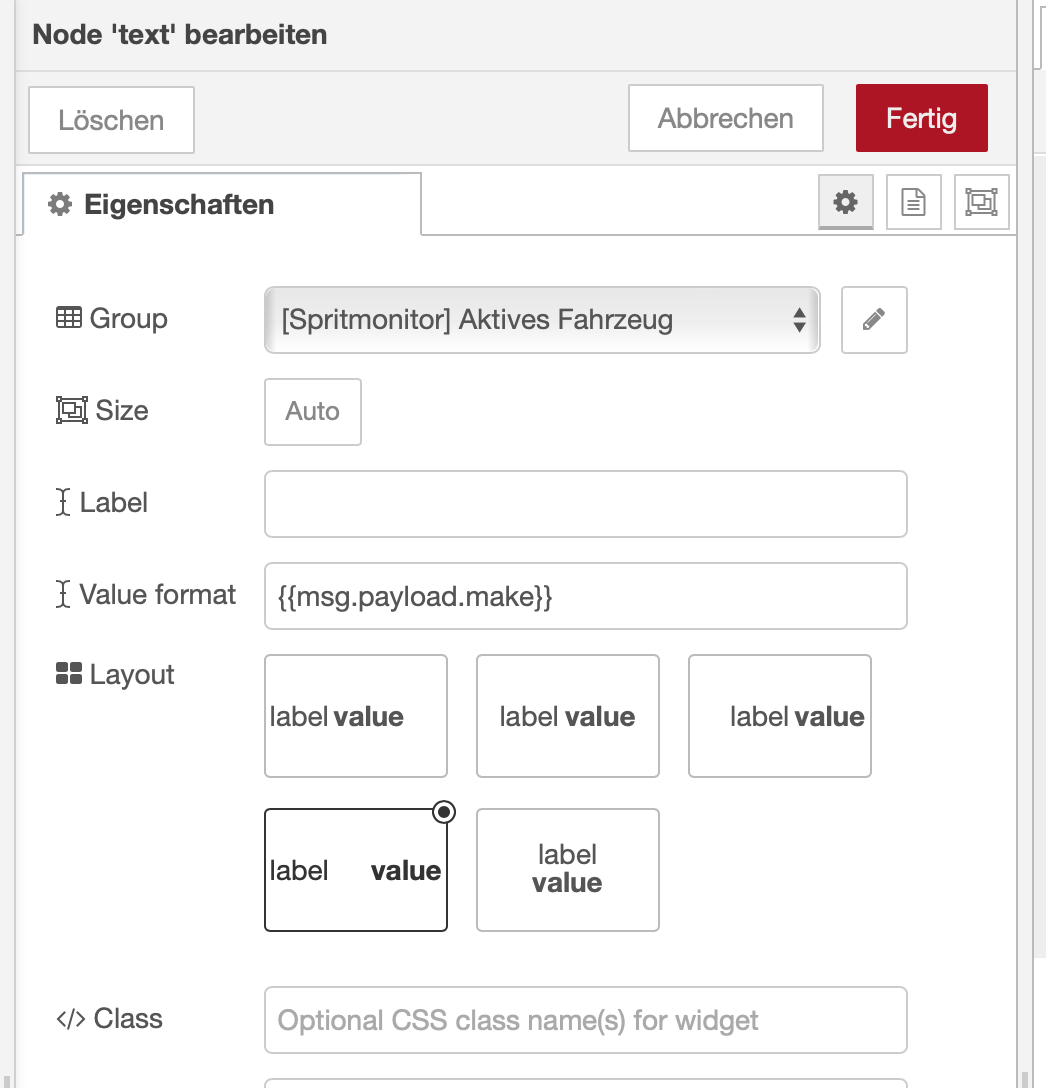Edit the selected group with pencil icon
Image resolution: width=1046 pixels, height=1088 pixels.
coord(874,320)
